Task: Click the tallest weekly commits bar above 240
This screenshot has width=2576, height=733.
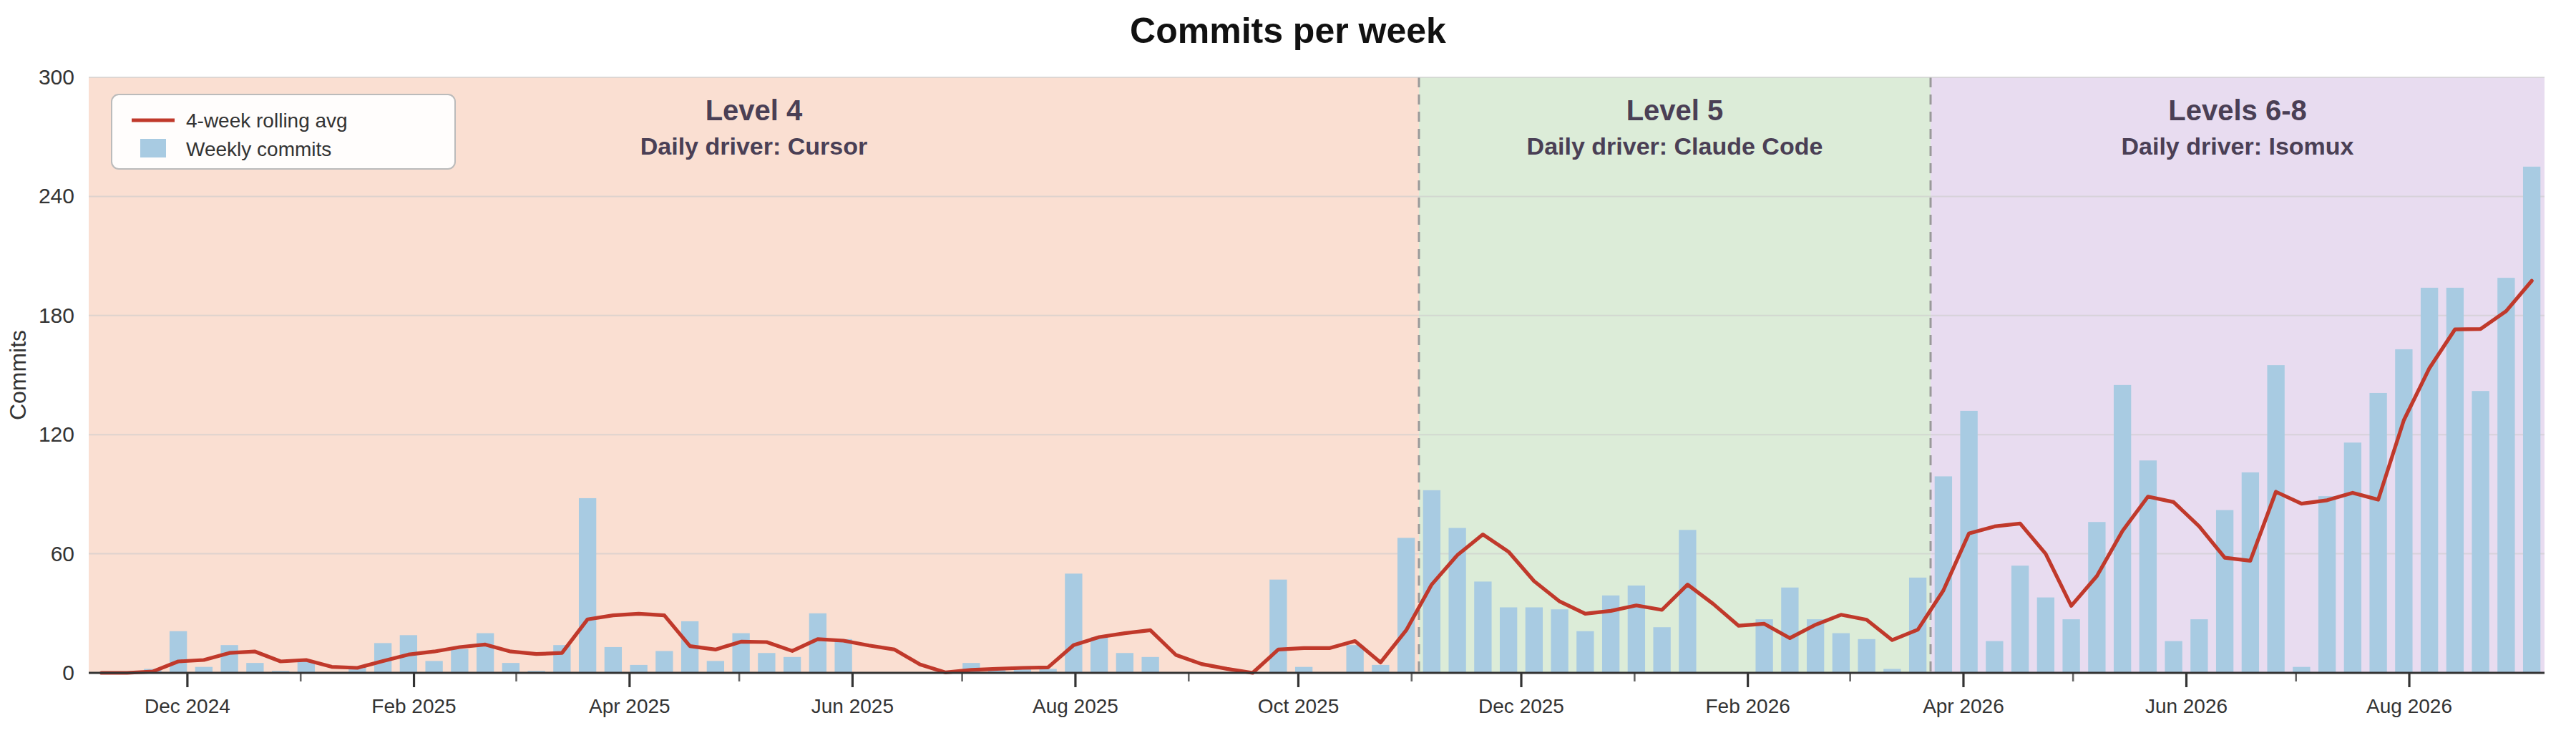Action: point(2532,420)
